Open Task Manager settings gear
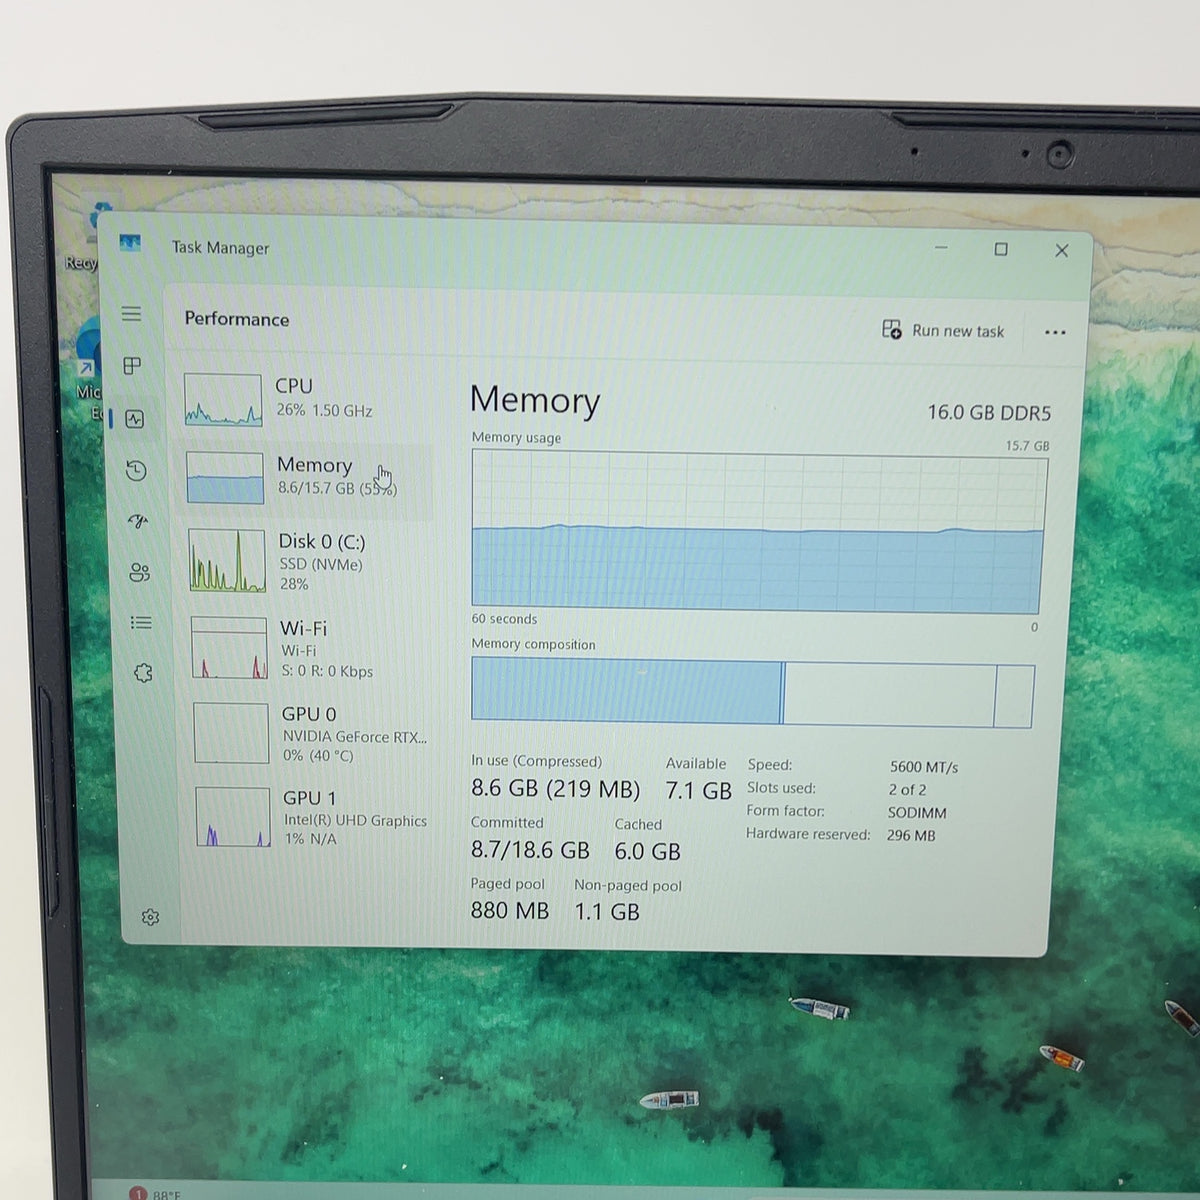Screen dimensions: 1200x1200 coord(150,917)
